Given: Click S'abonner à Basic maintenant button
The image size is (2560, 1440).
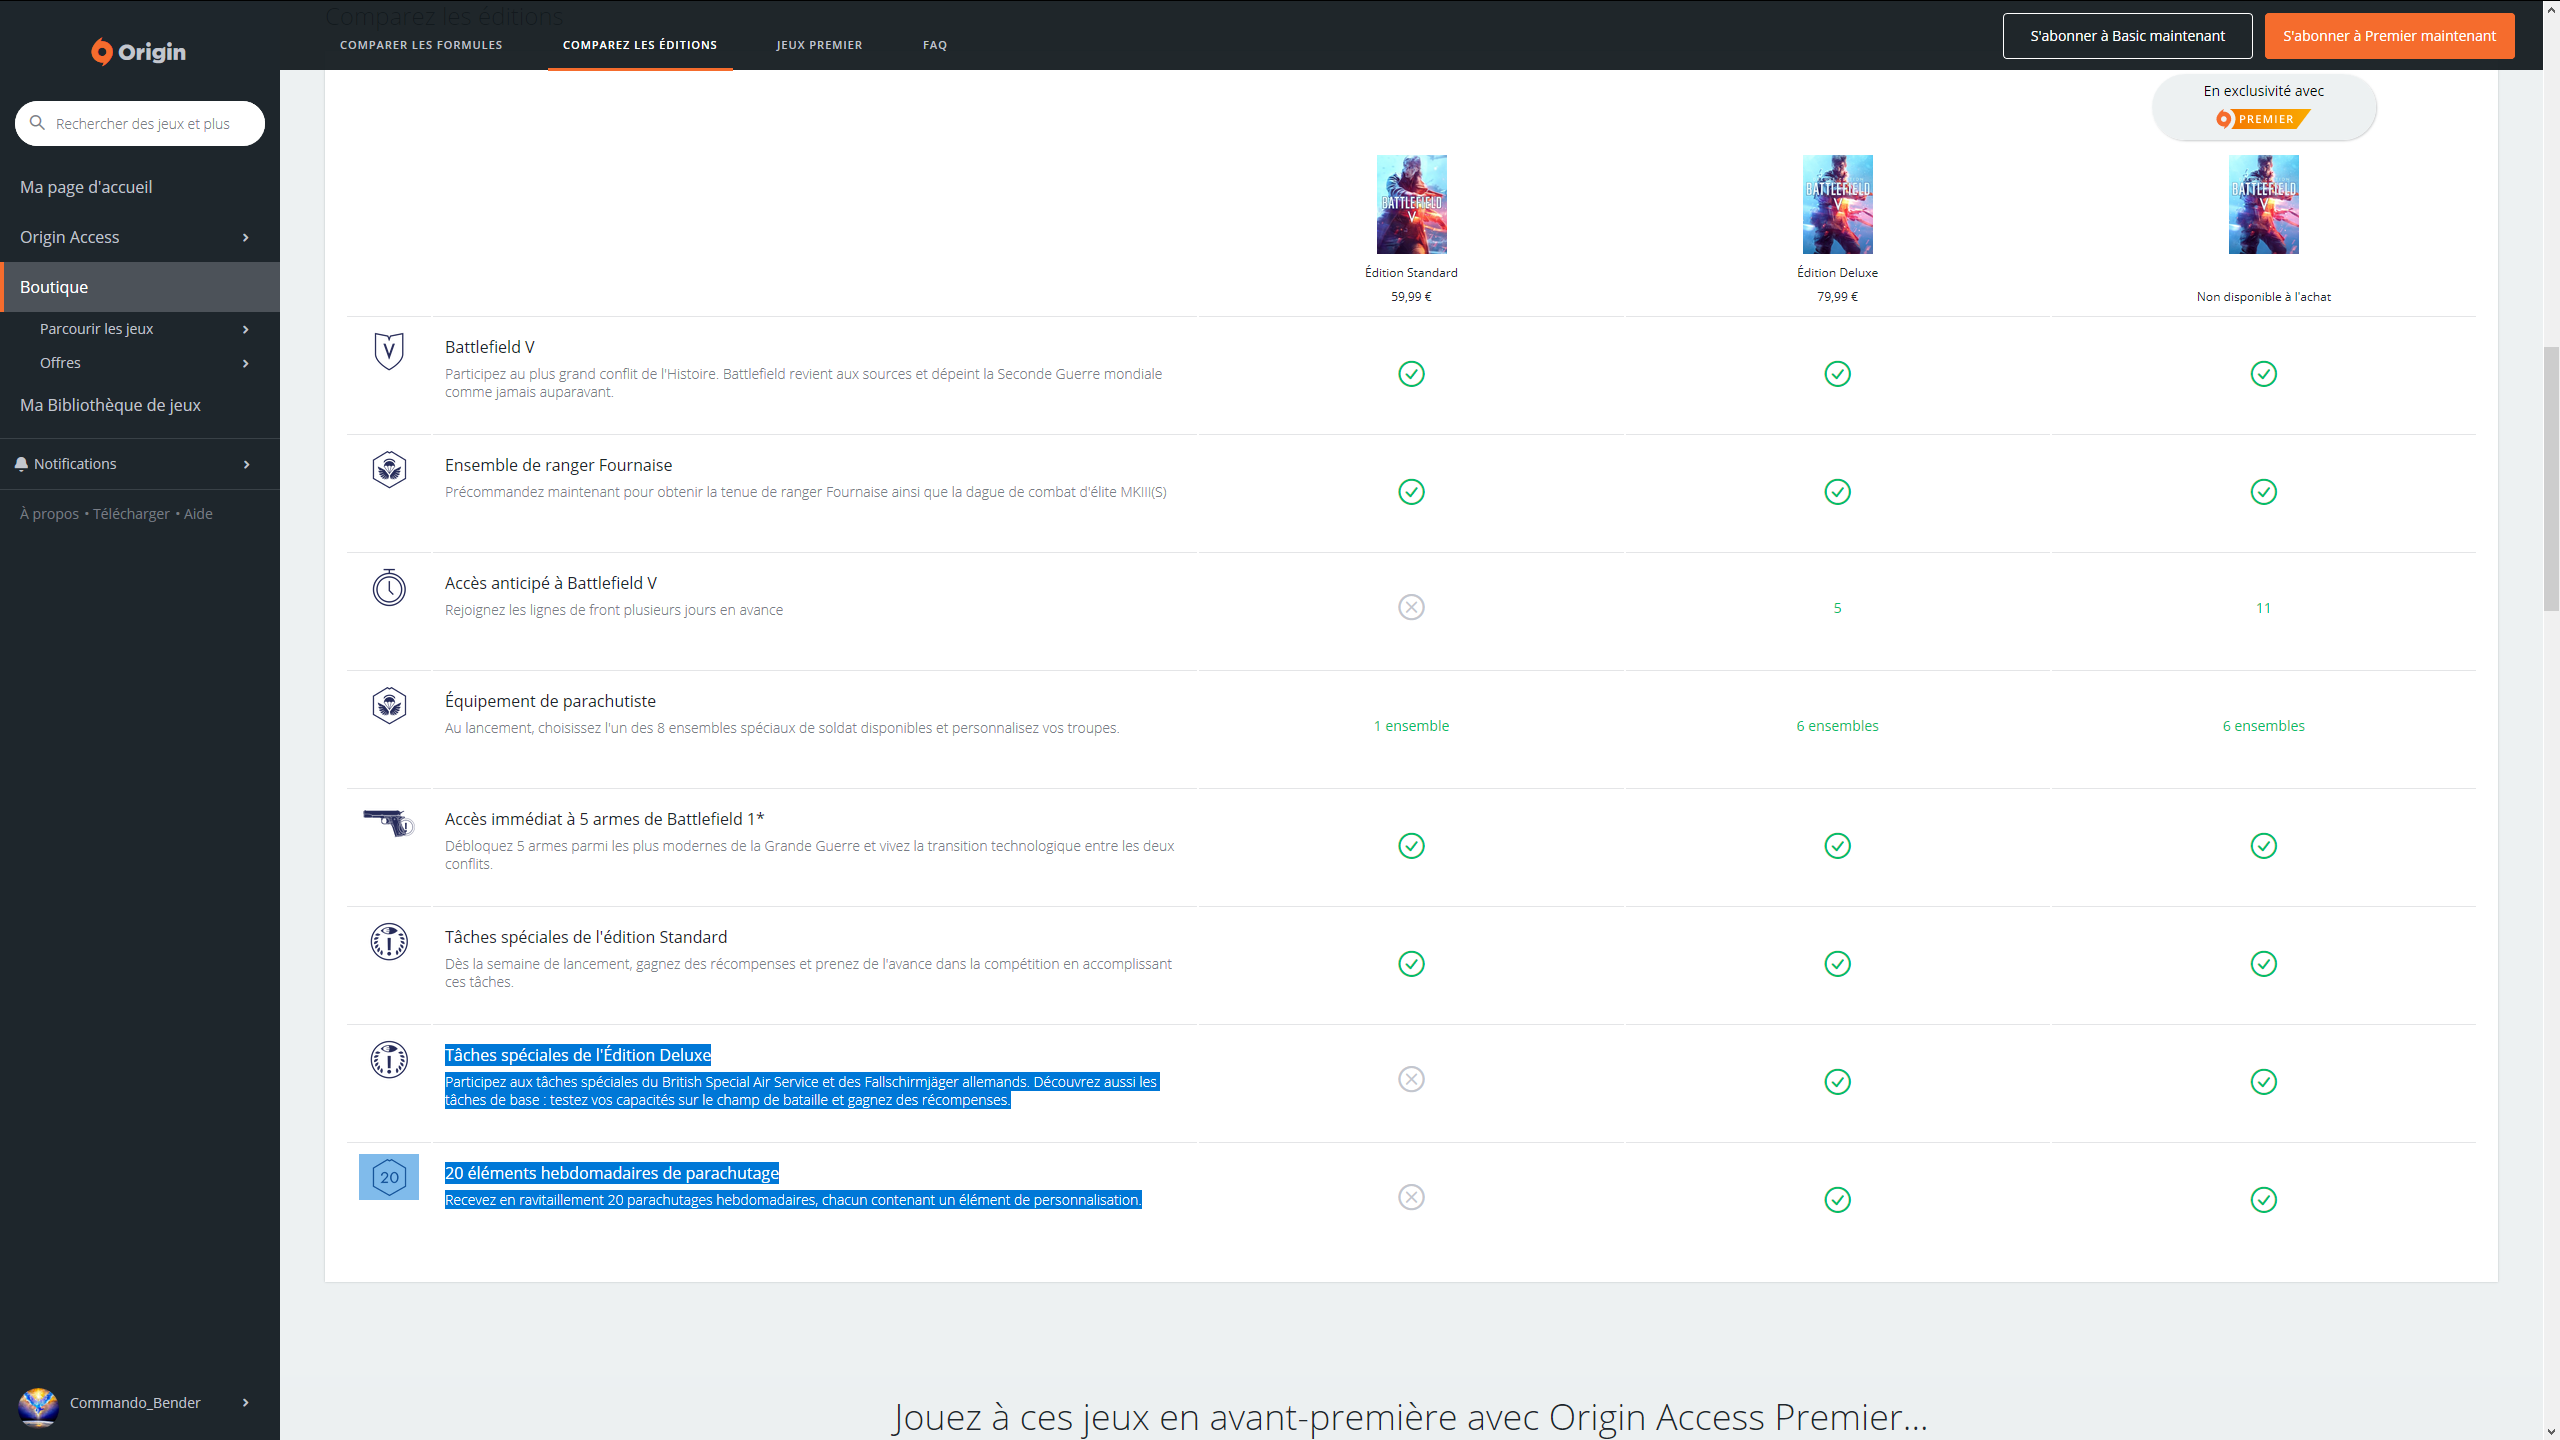Looking at the screenshot, I should (x=2127, y=36).
